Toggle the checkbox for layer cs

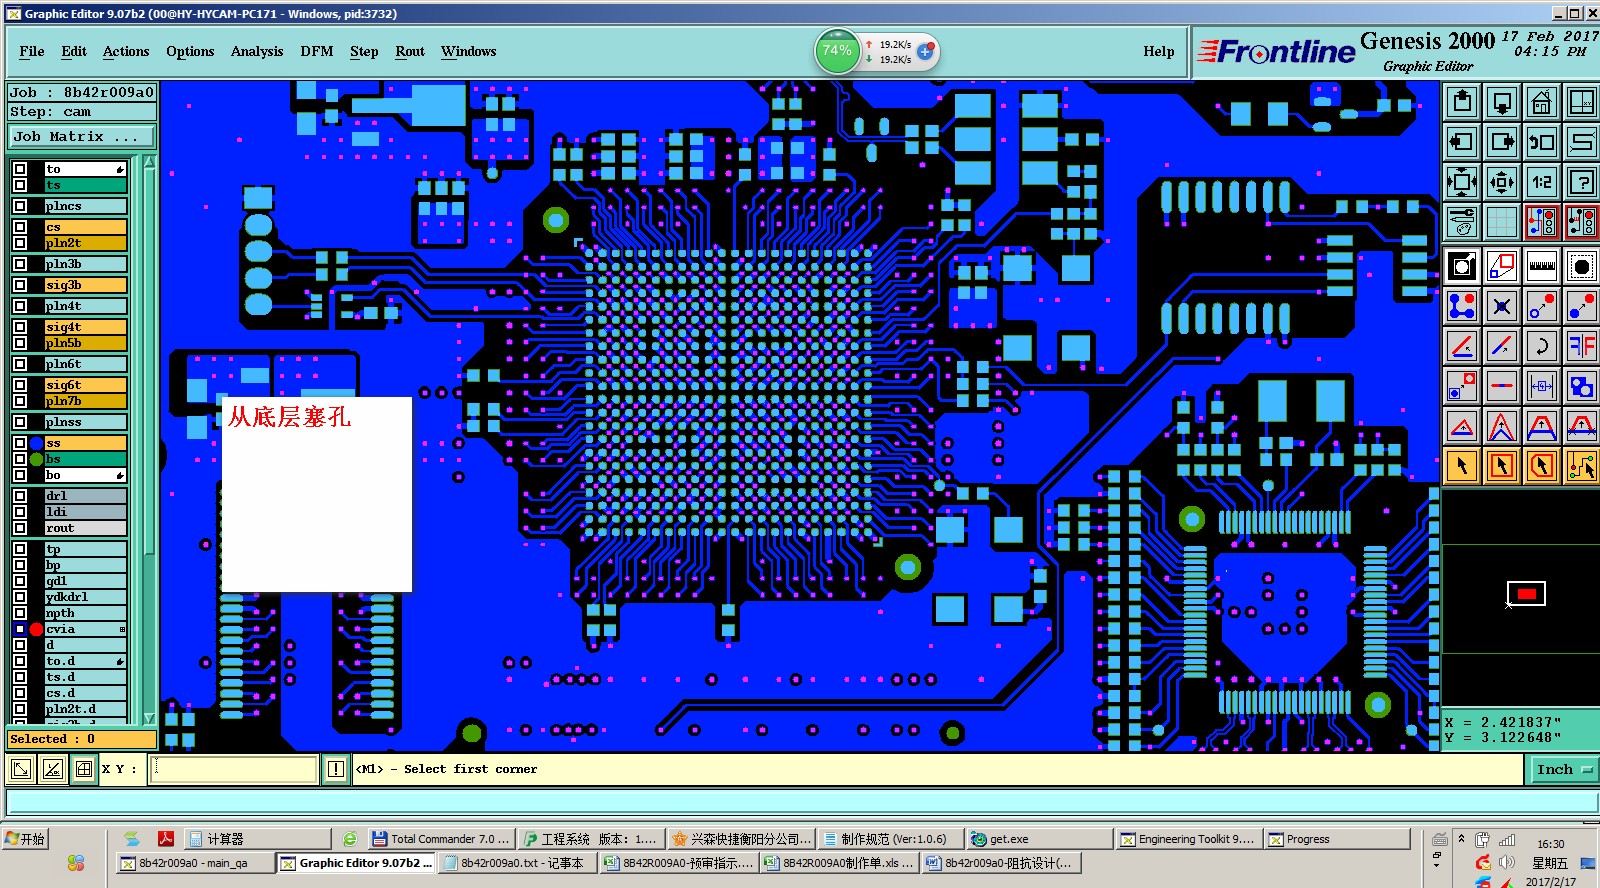[x=20, y=227]
